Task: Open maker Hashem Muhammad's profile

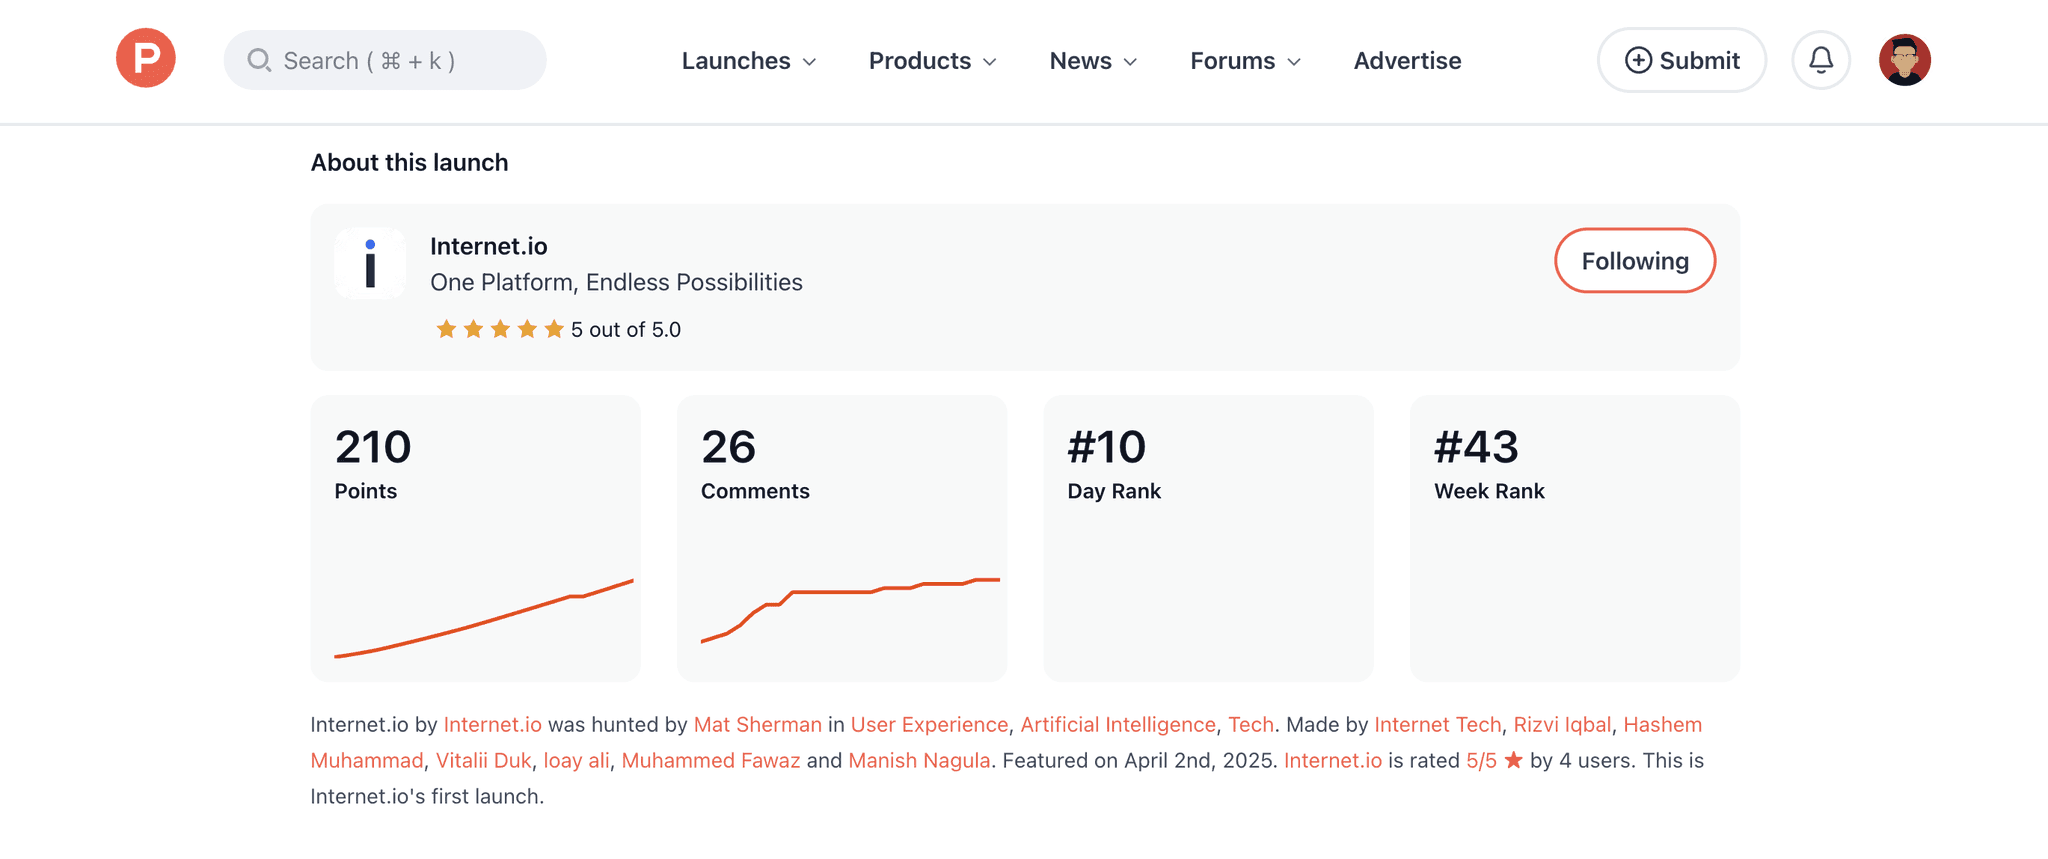Action: tap(1662, 724)
